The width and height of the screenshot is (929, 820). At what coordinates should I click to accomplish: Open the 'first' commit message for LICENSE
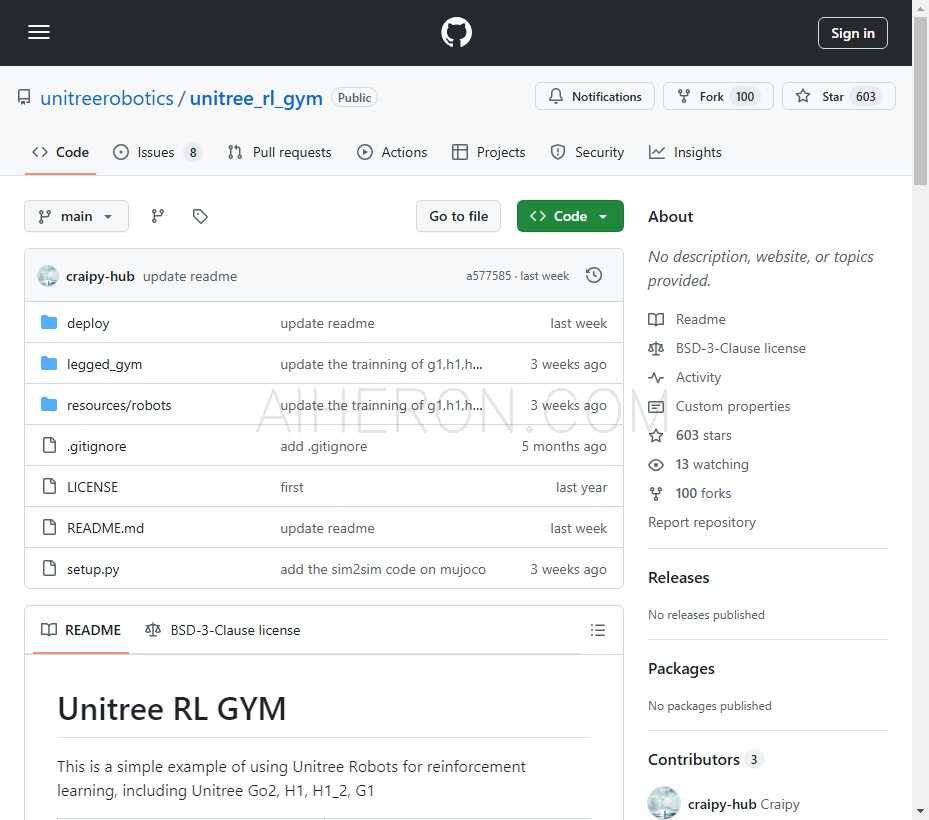(291, 487)
